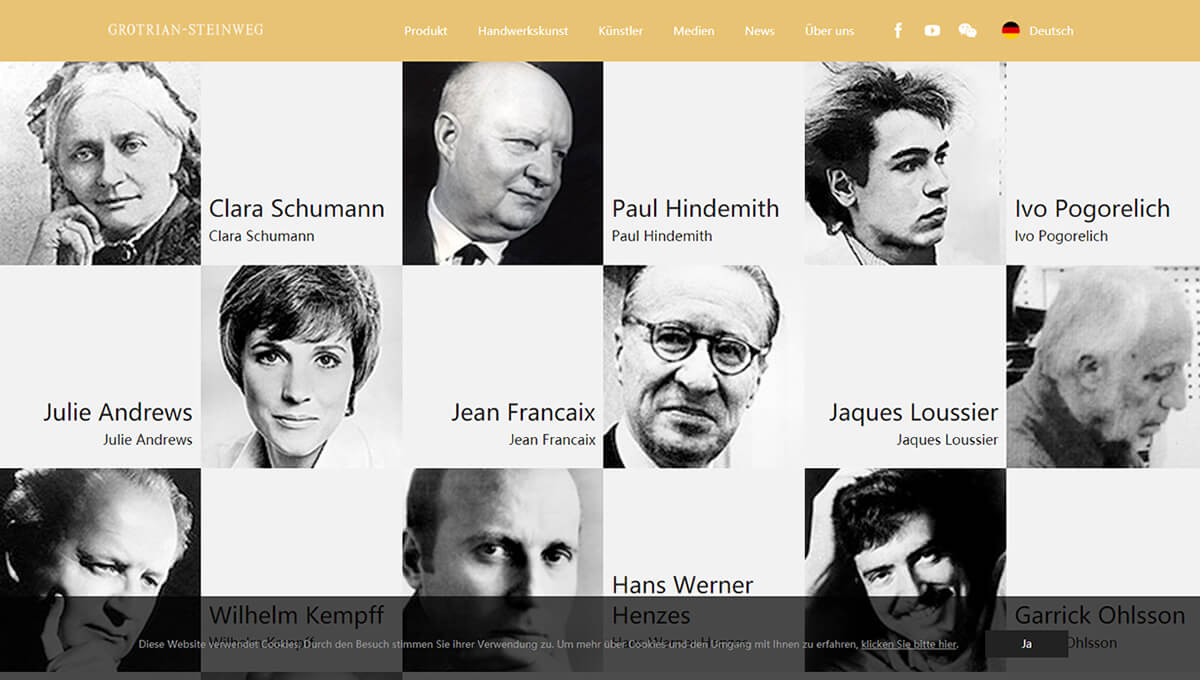This screenshot has width=1200, height=680.
Task: Open the Über uns menu
Action: [829, 31]
